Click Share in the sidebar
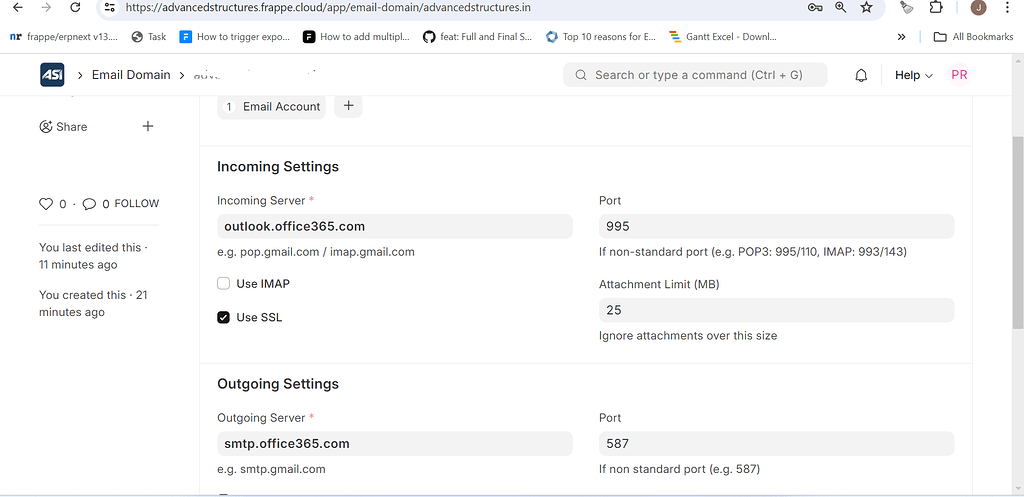 (63, 127)
